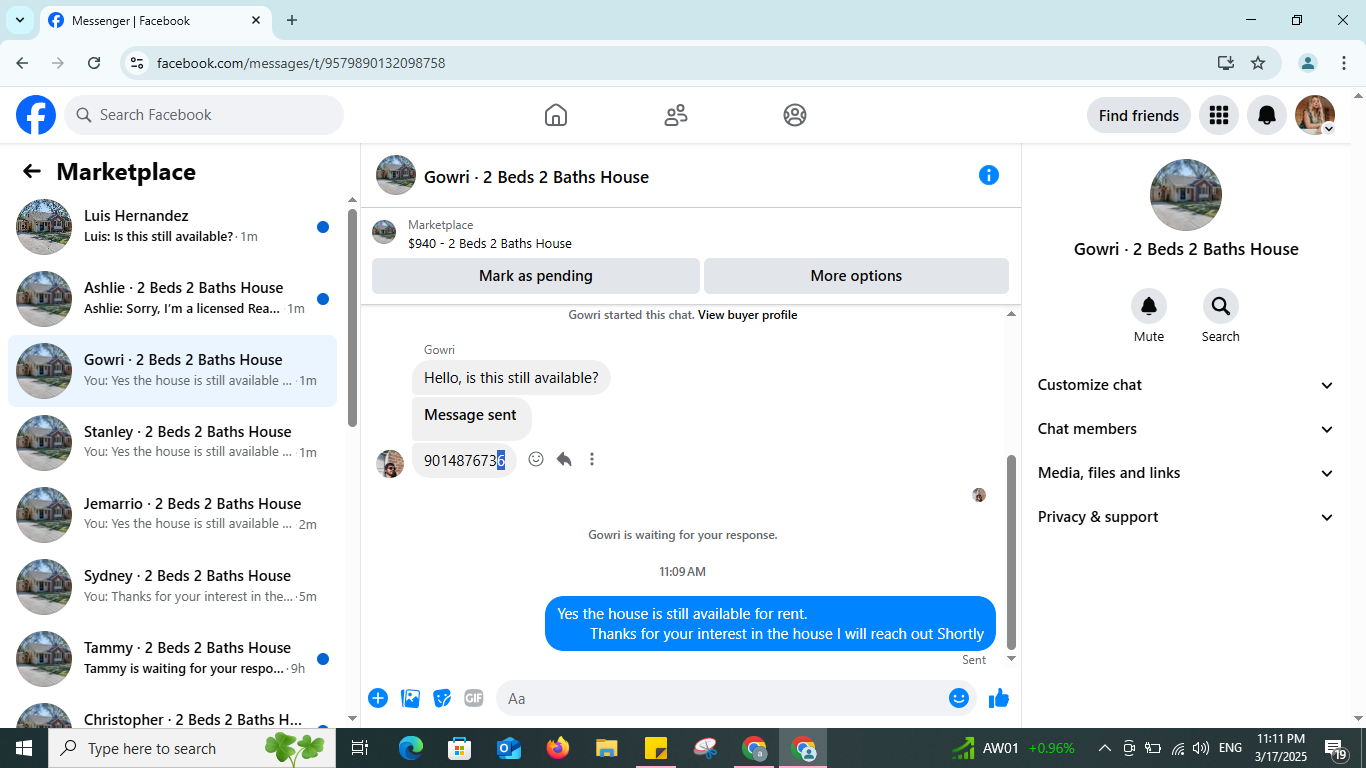
Task: Open Firefox from the taskbar
Action: [x=558, y=748]
